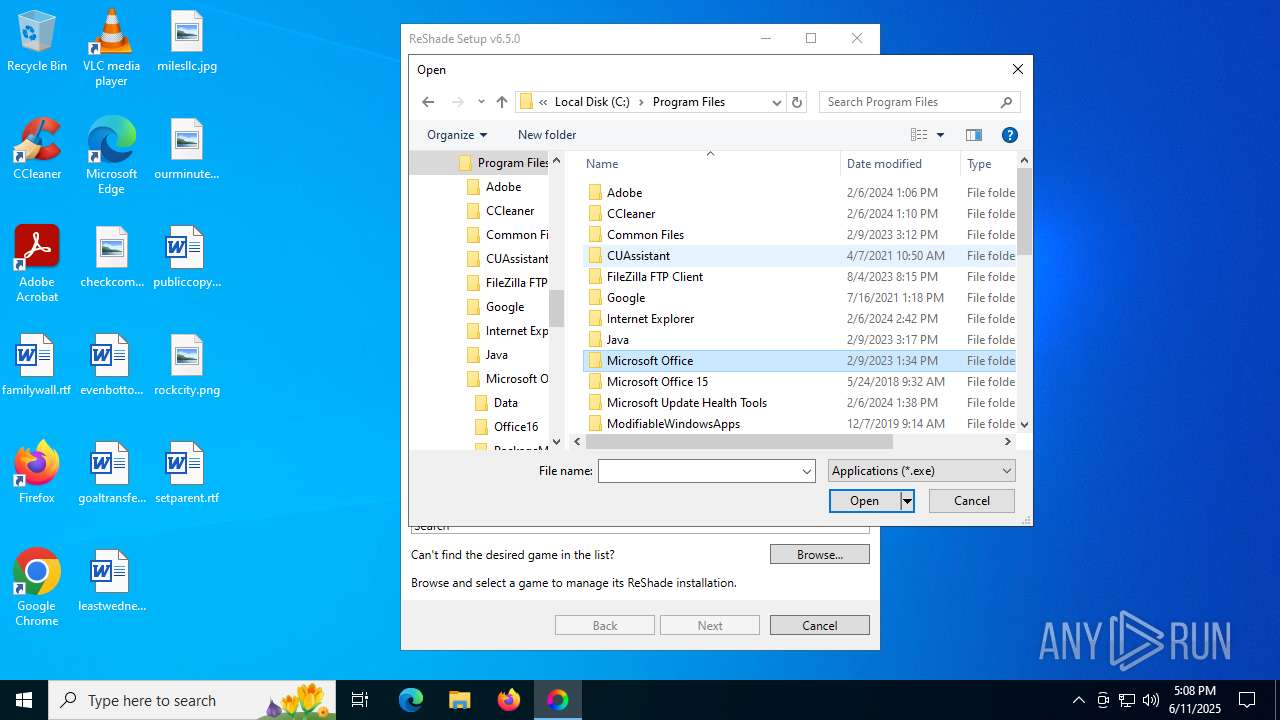This screenshot has width=1280, height=720.
Task: Show hidden system tray icons
Action: coord(1078,700)
